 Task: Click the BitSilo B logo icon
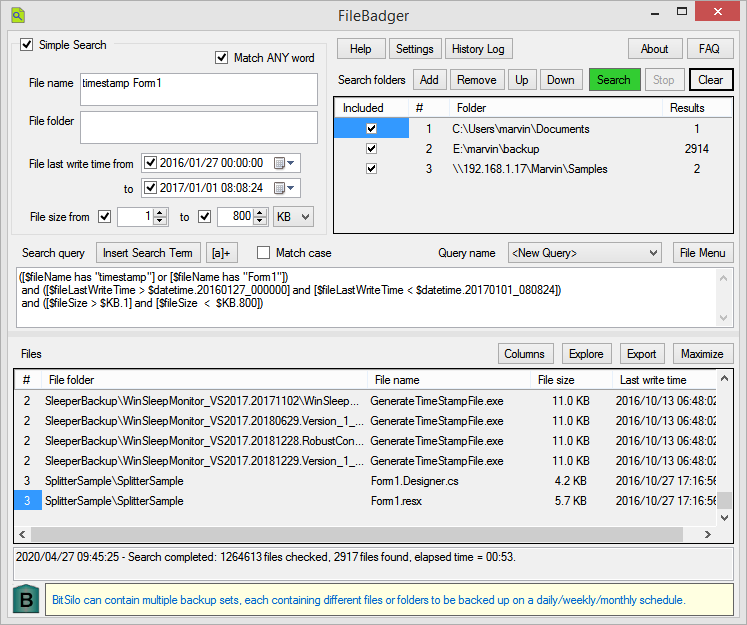tap(26, 599)
